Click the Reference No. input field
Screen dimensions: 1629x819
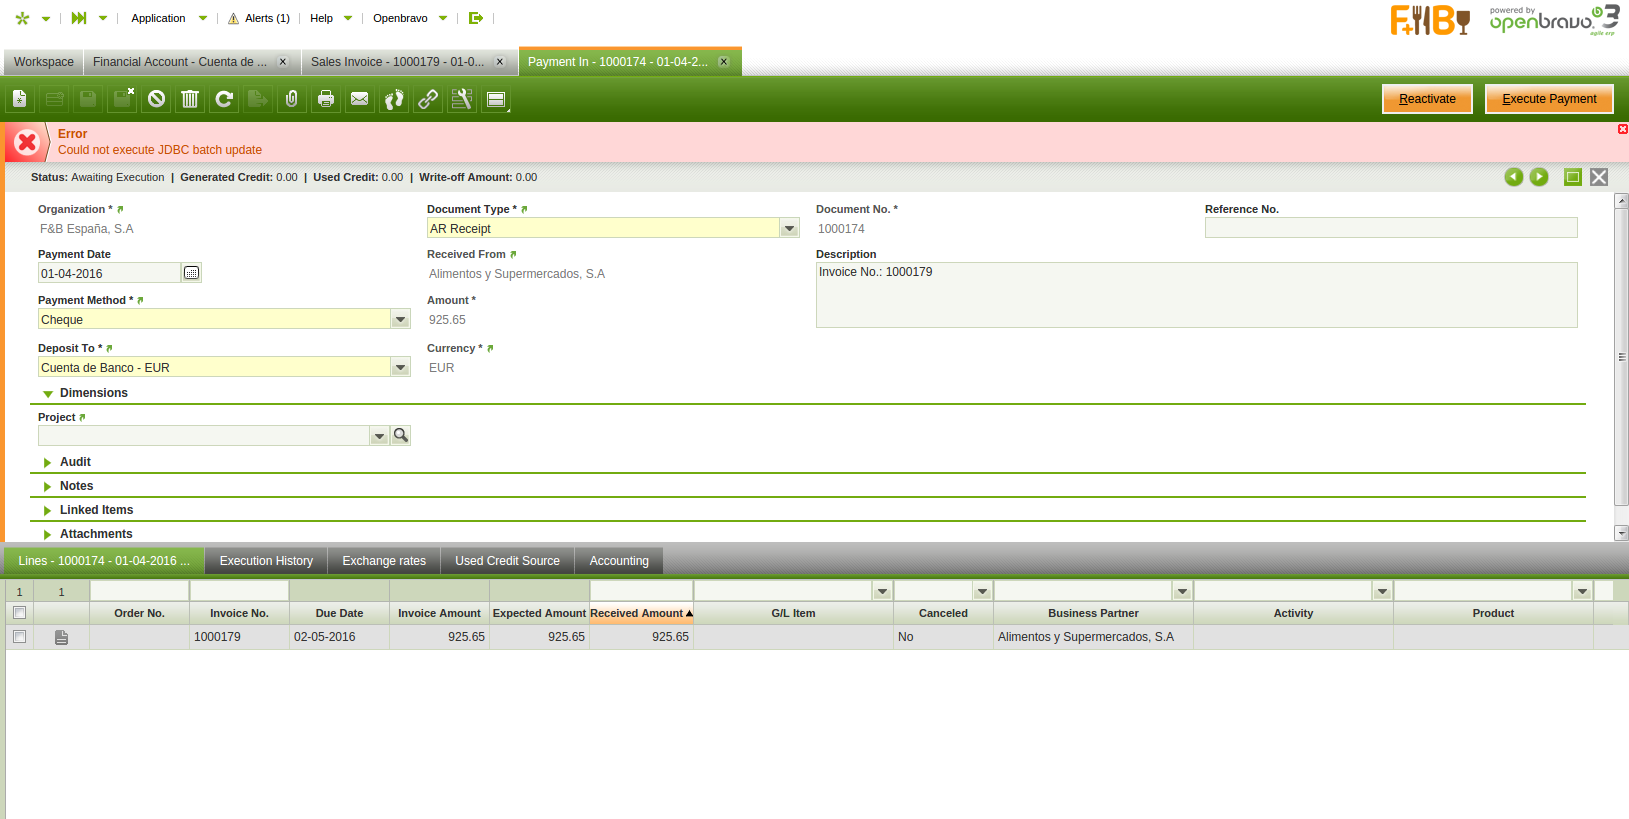1390,229
